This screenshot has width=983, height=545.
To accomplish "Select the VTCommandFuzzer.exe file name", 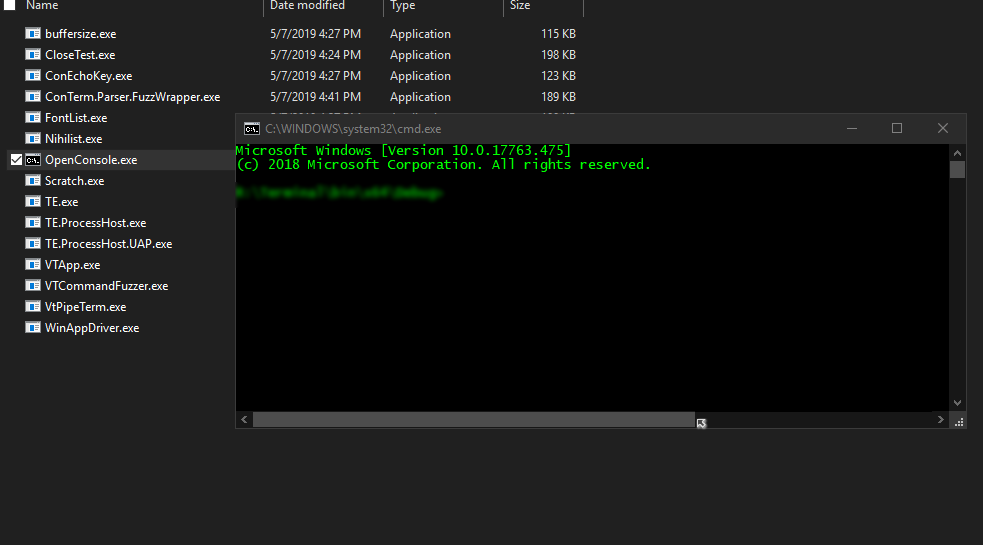I will (107, 286).
